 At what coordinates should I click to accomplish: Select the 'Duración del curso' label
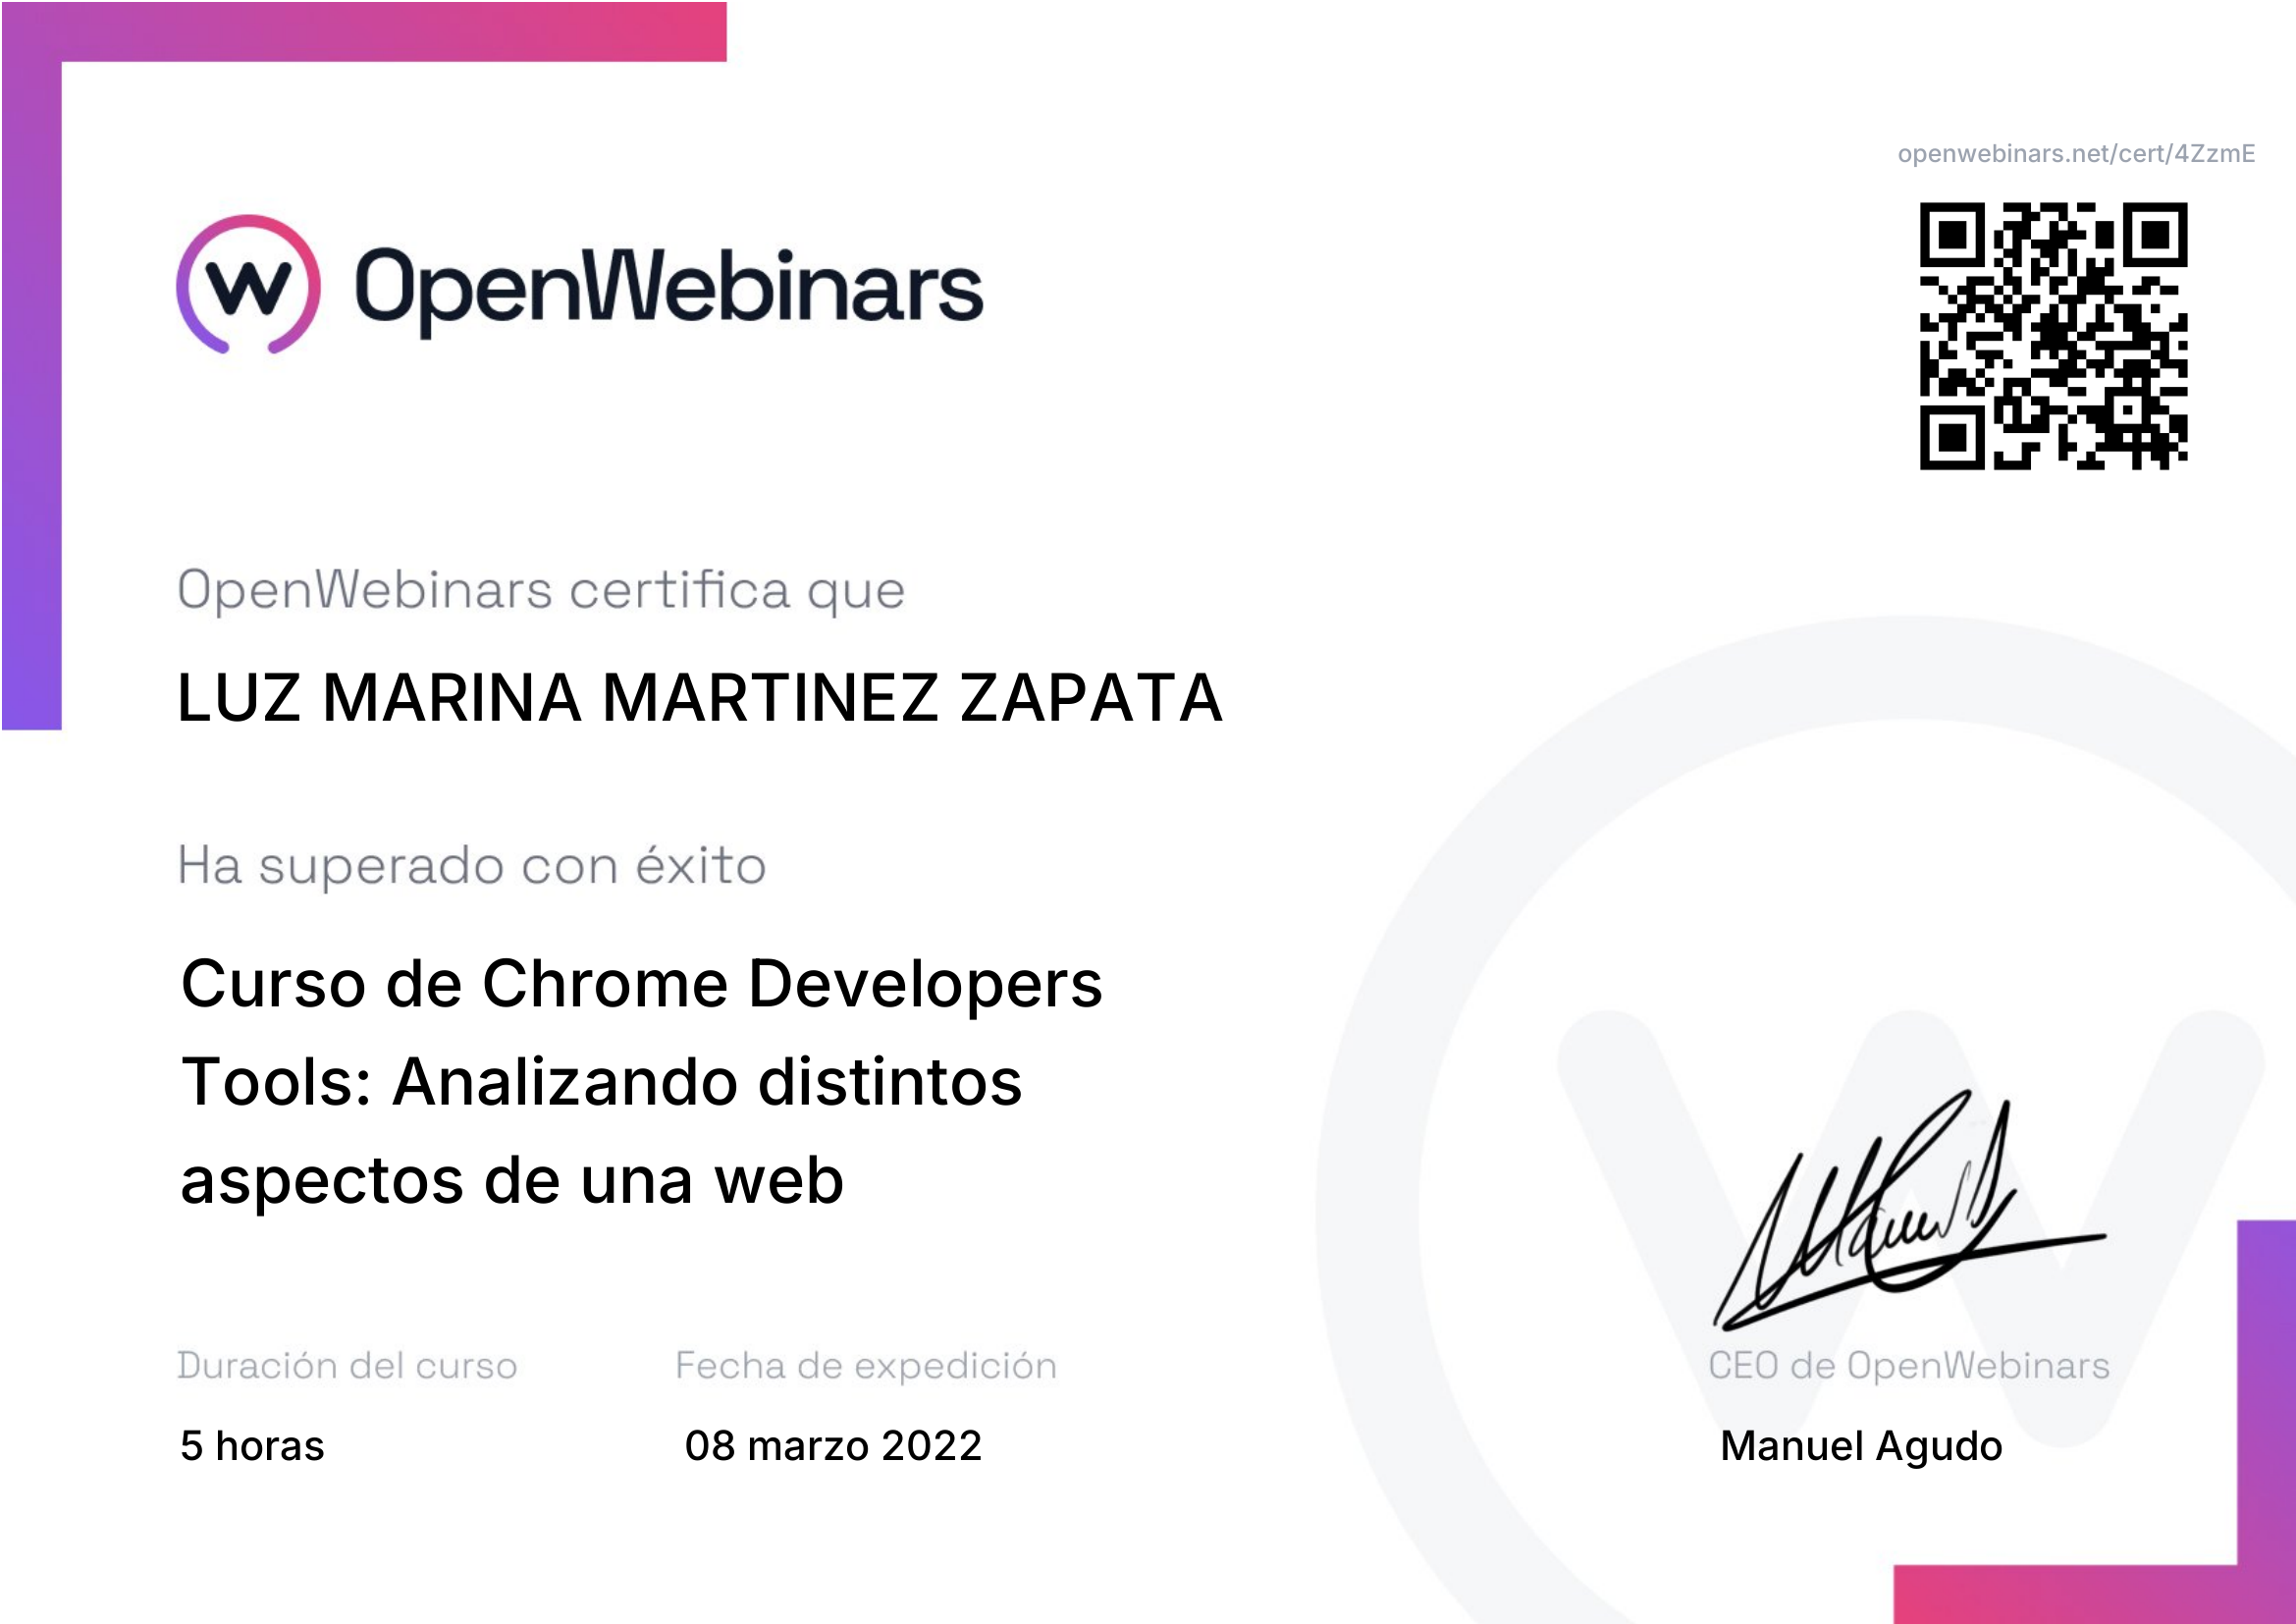347,1366
